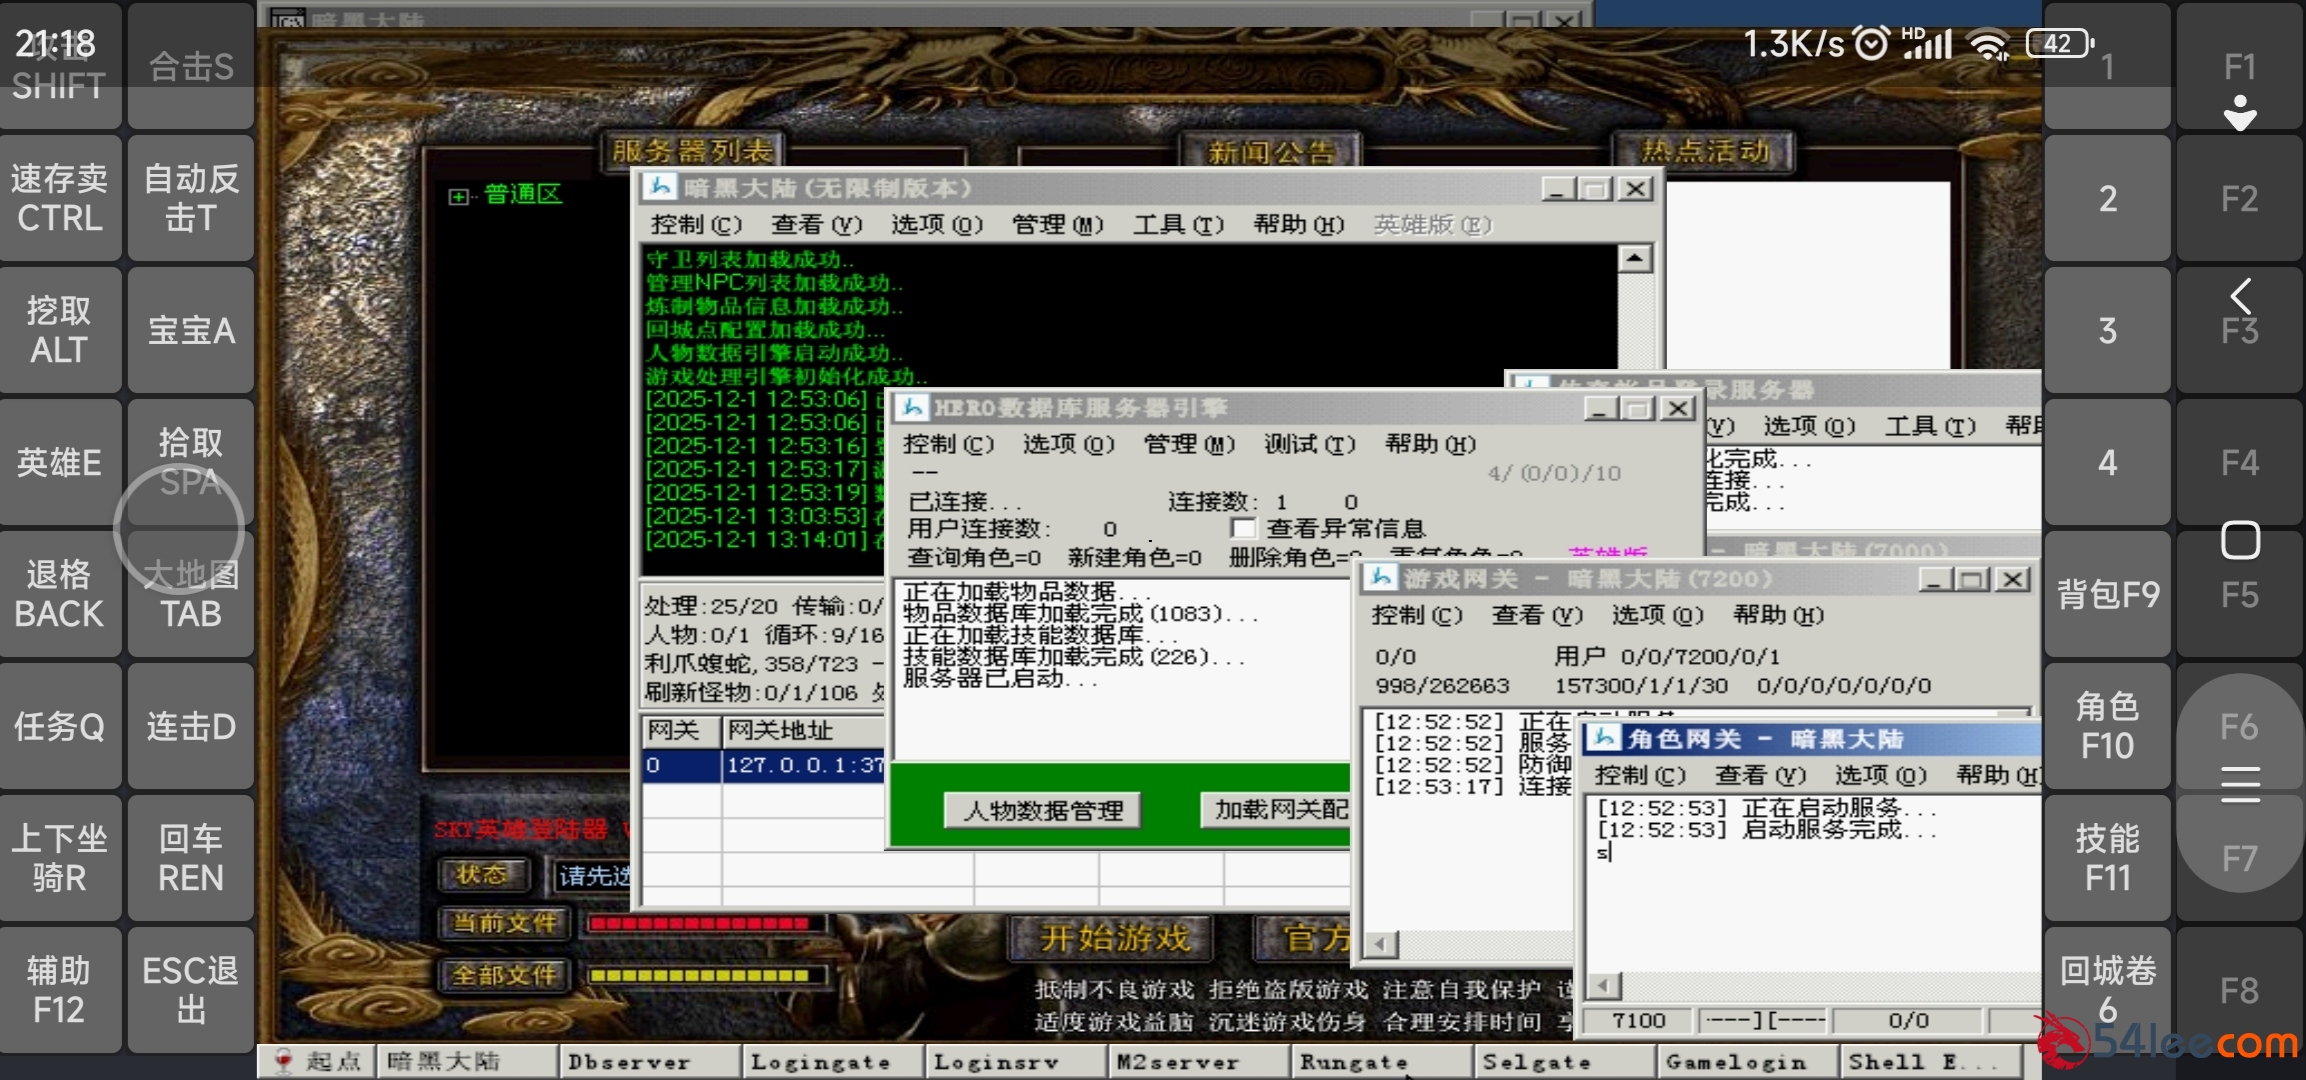Click the 角色网关 window title icon

pos(1604,738)
